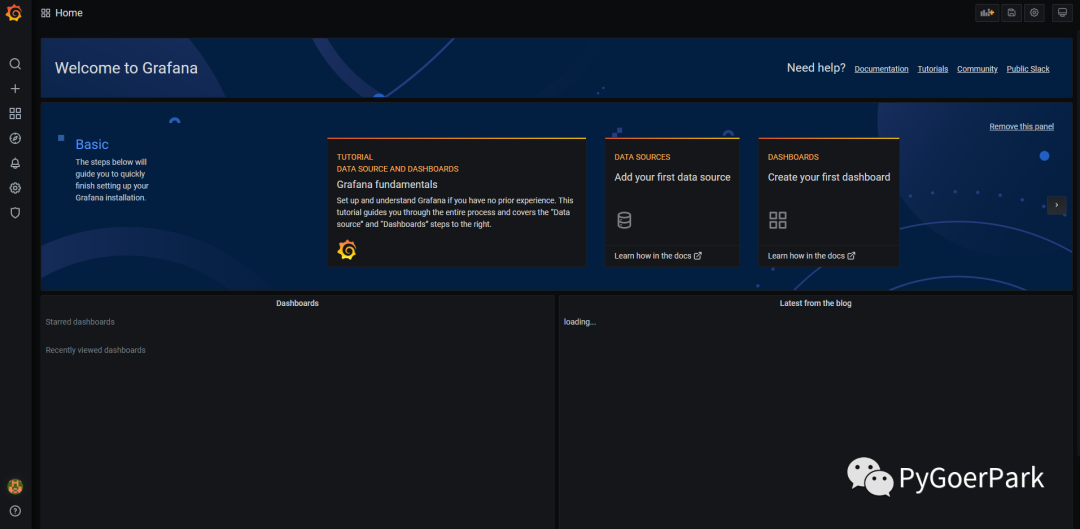The width and height of the screenshot is (1080, 529).
Task: Open the Server Admin shield icon
Action: coord(15,213)
